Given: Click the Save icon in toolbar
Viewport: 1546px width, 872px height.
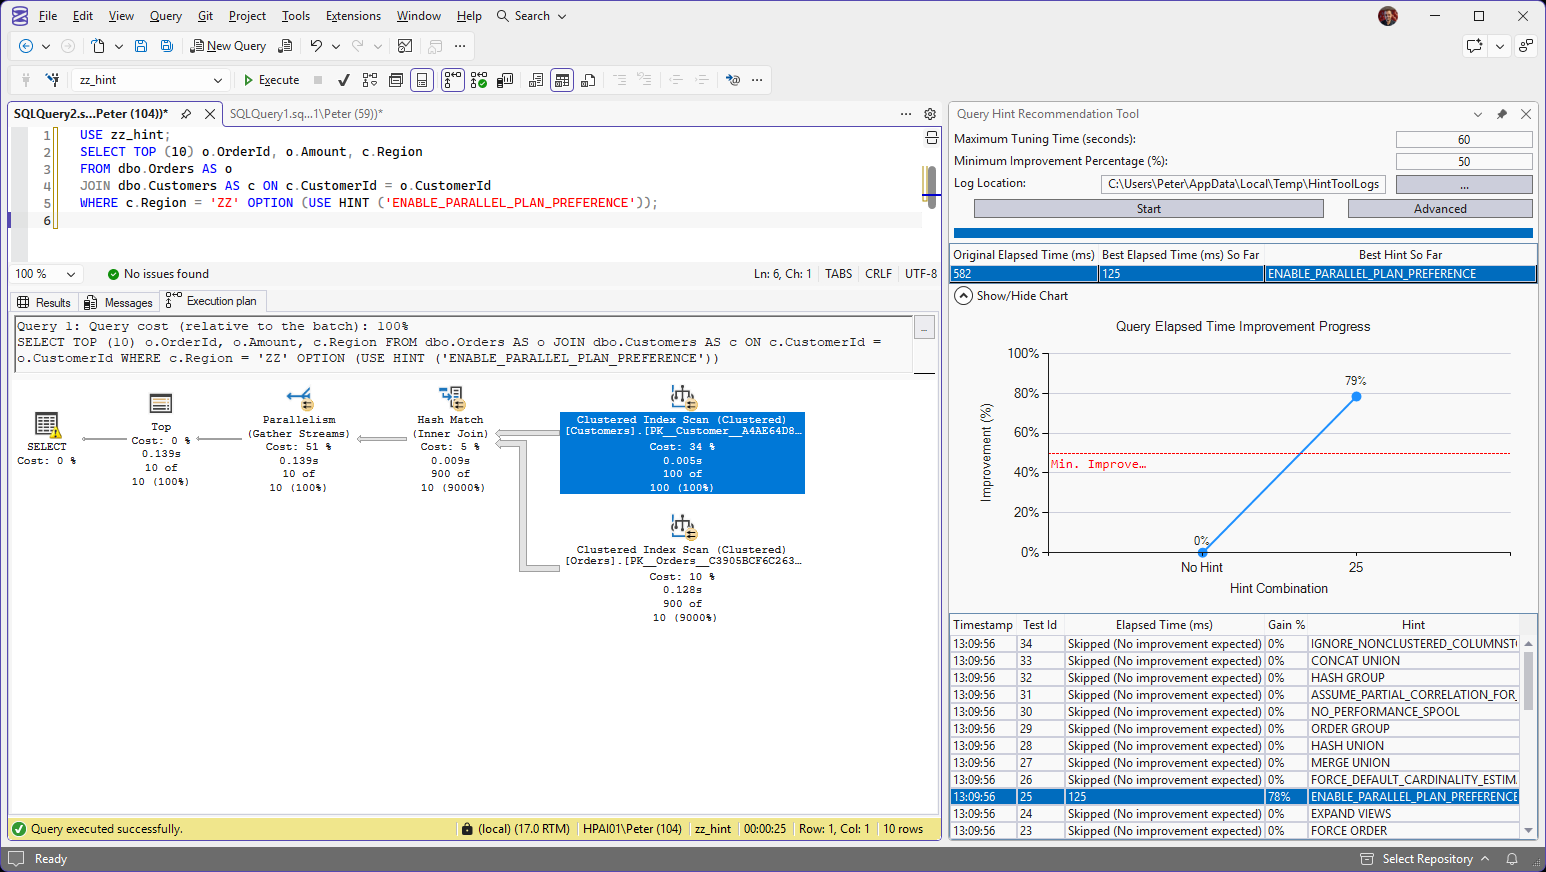Looking at the screenshot, I should coord(141,46).
